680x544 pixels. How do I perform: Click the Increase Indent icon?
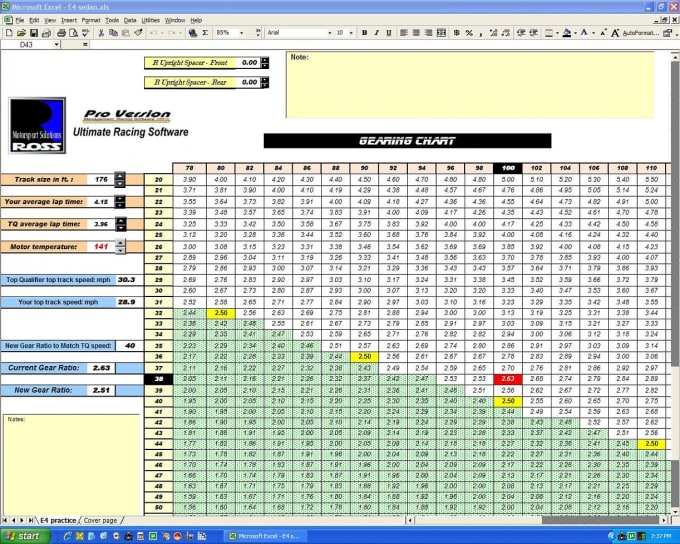pos(533,33)
